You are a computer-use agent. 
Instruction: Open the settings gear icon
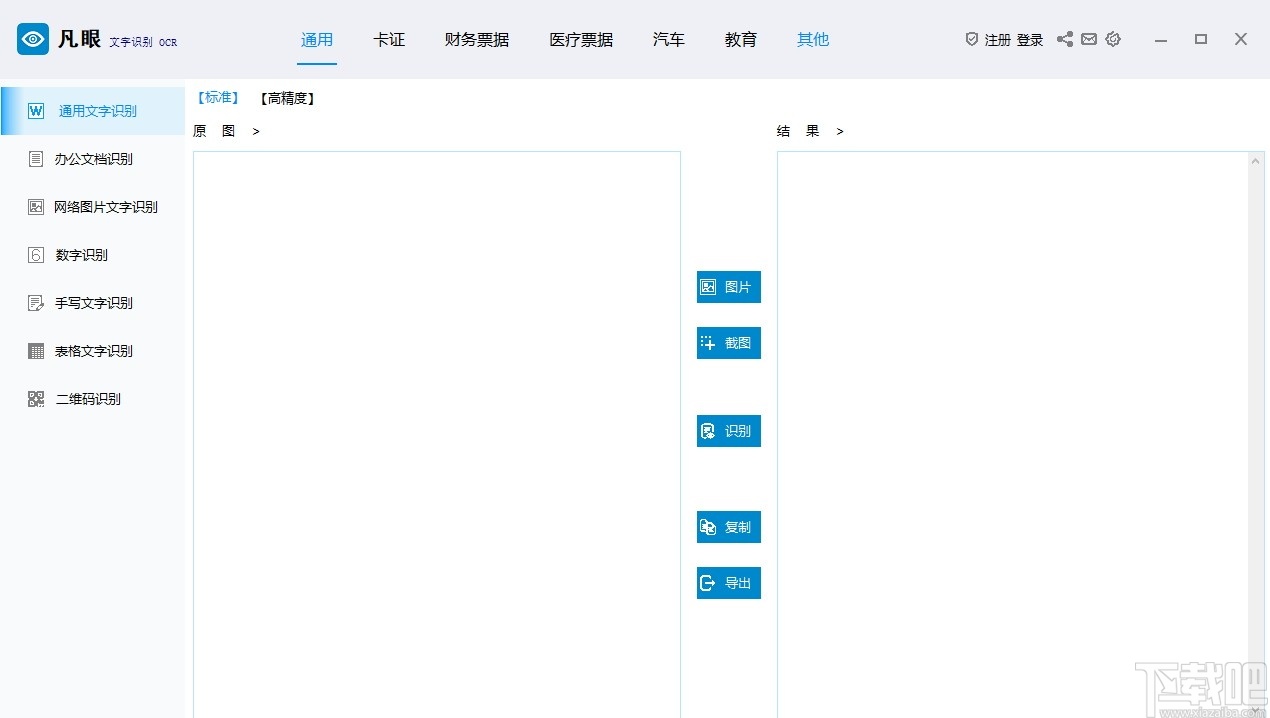click(1113, 39)
